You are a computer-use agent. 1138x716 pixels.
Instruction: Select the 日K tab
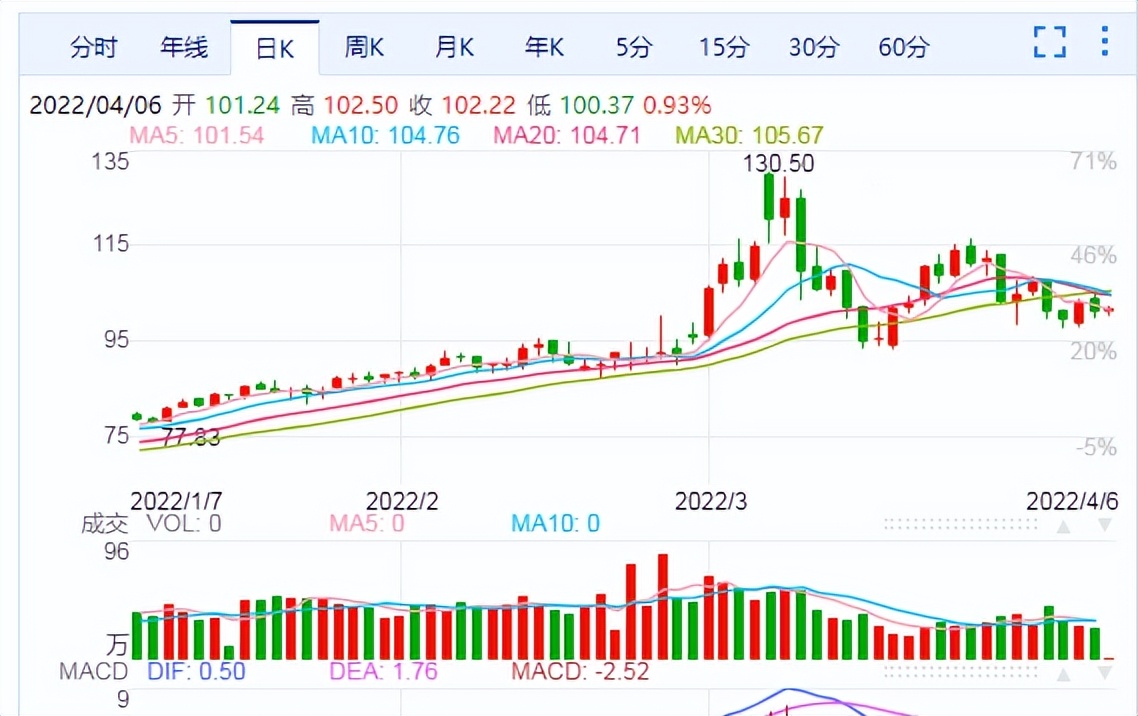click(274, 49)
